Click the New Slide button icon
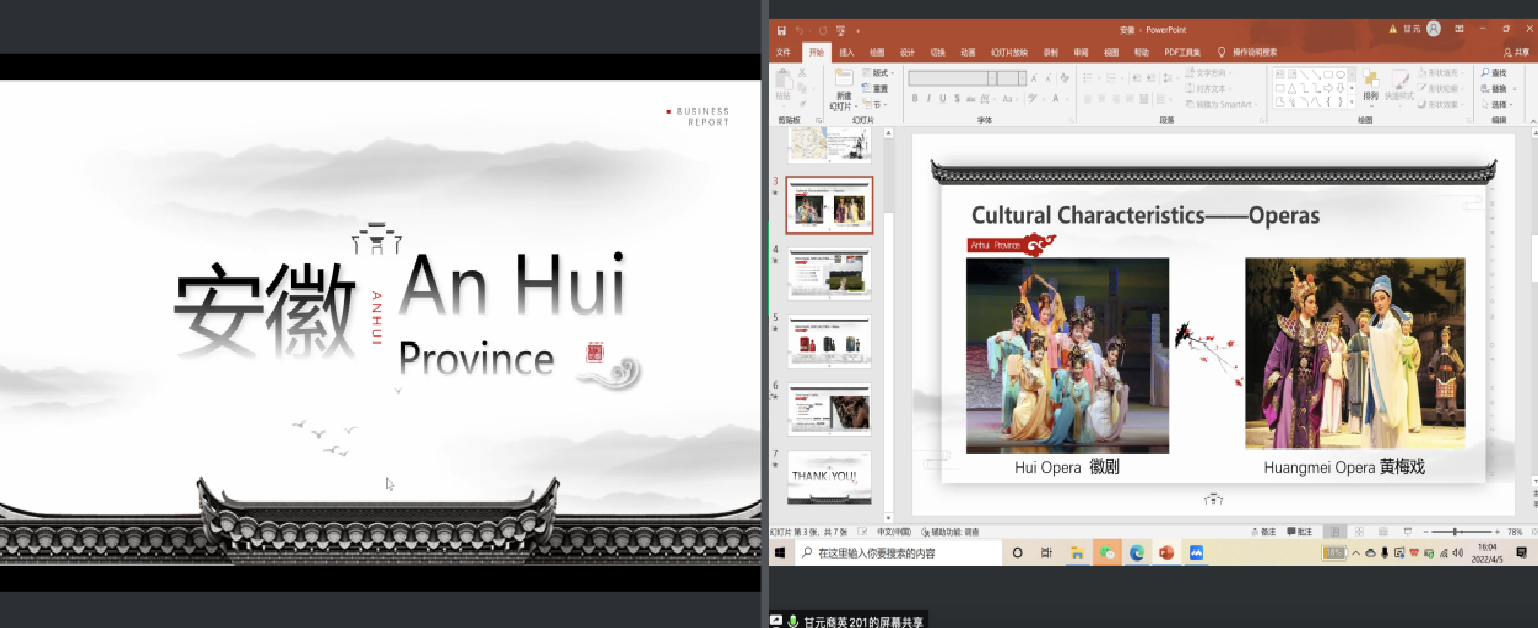 [x=844, y=79]
